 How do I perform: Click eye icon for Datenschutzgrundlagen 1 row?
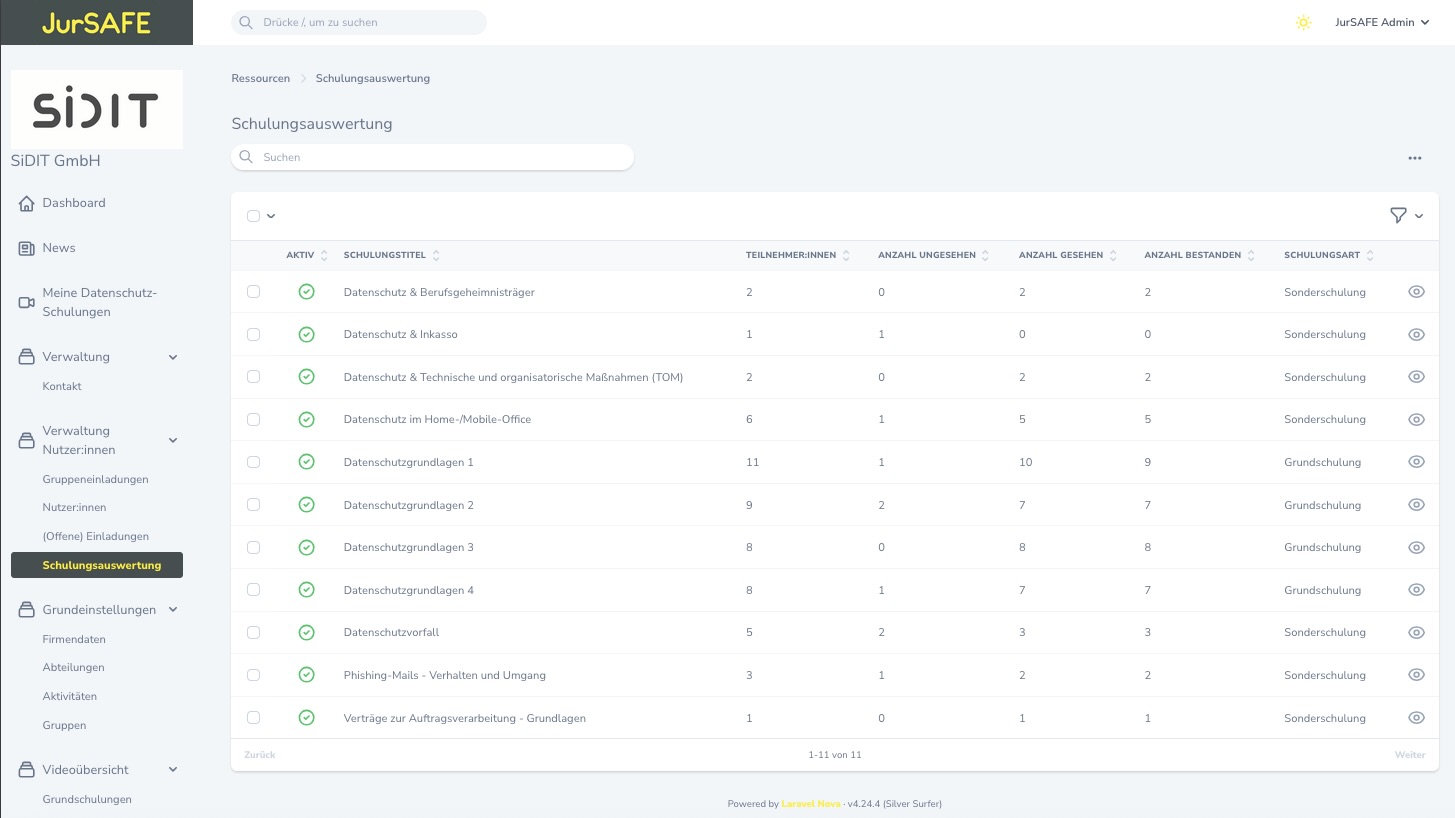point(1415,462)
